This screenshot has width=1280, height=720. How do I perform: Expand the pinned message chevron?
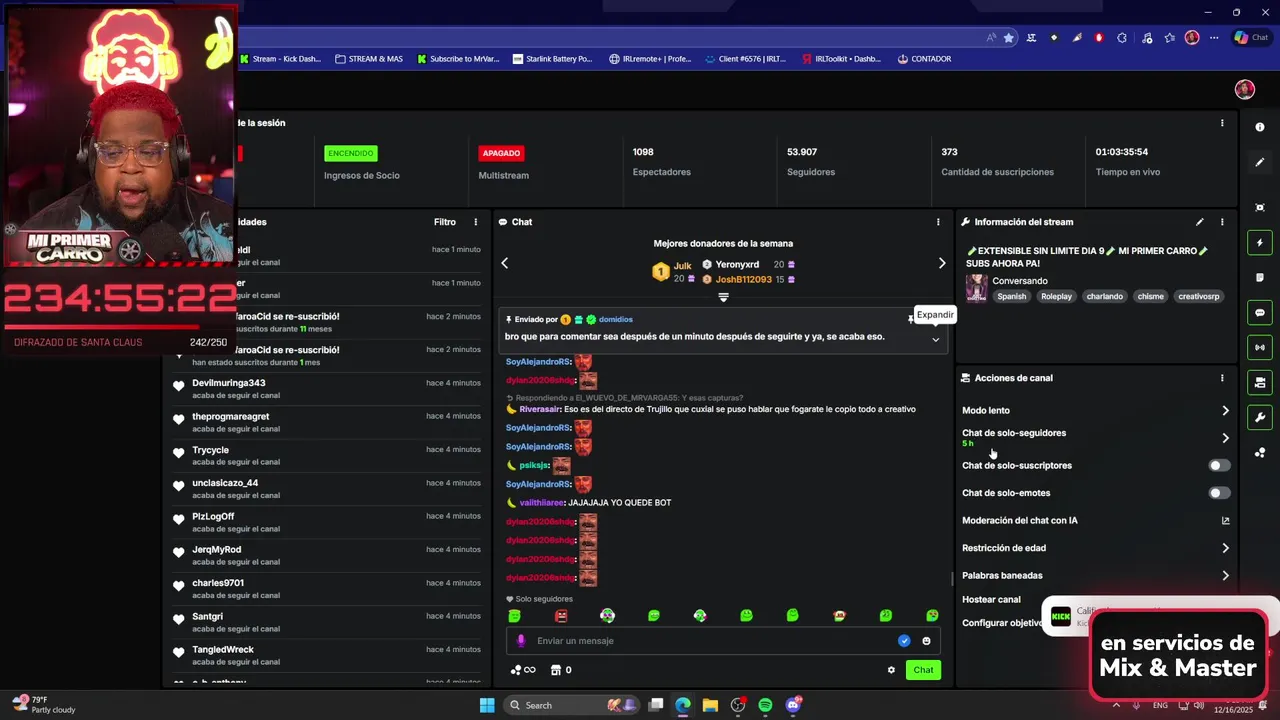pyautogui.click(x=936, y=340)
